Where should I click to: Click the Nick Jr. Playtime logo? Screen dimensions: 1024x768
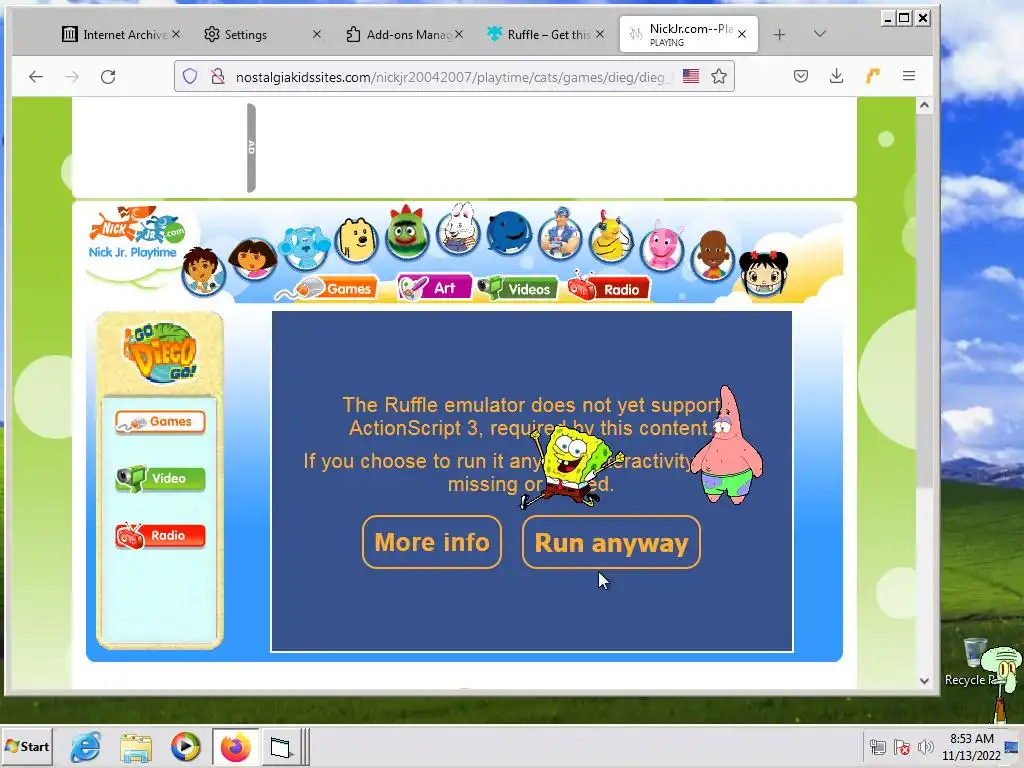click(136, 233)
